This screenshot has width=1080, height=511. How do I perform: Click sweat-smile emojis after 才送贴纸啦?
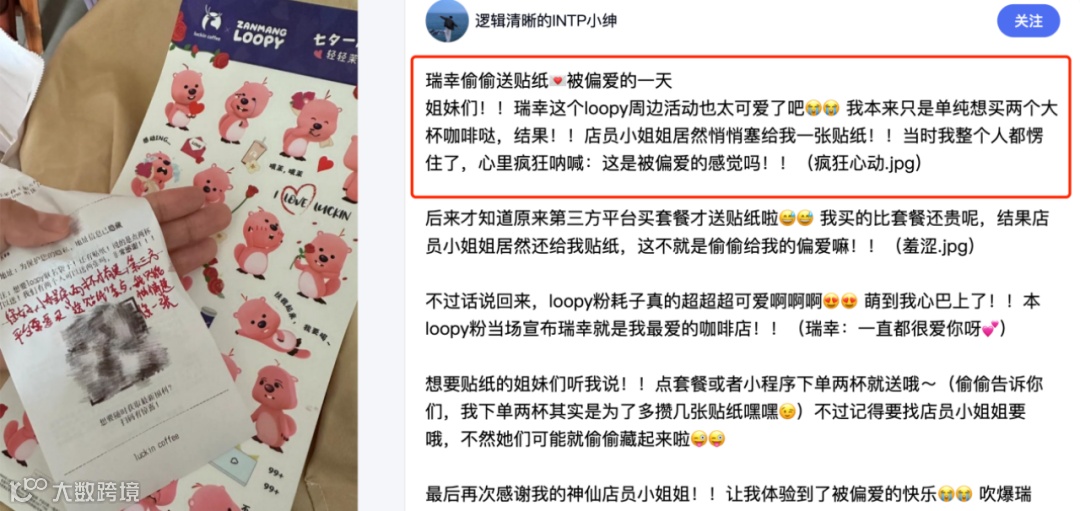(x=797, y=218)
